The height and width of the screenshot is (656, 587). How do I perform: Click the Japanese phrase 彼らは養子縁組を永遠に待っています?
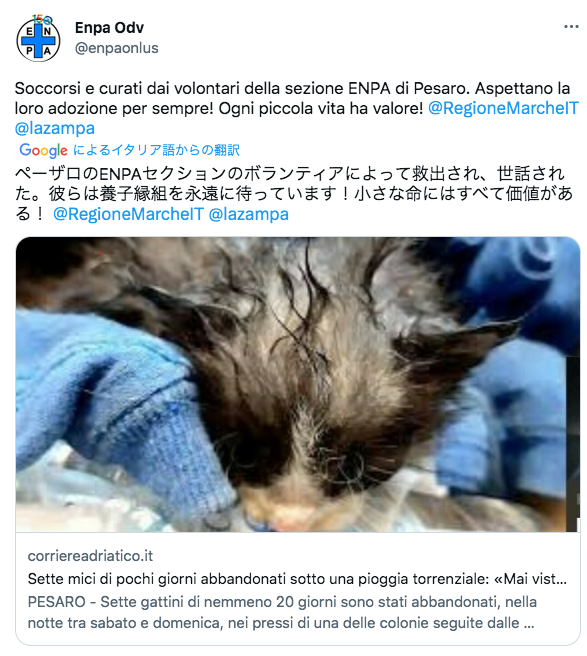coord(192,194)
